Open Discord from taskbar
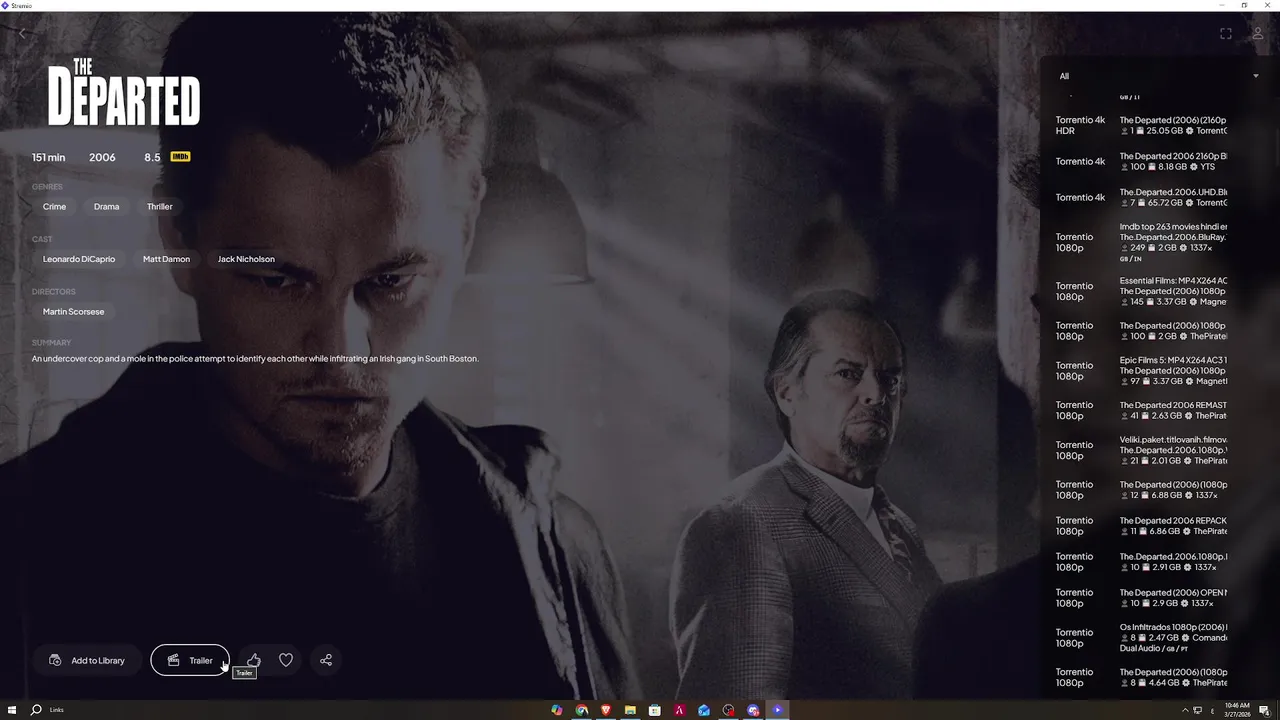Image resolution: width=1280 pixels, height=720 pixels. point(753,710)
